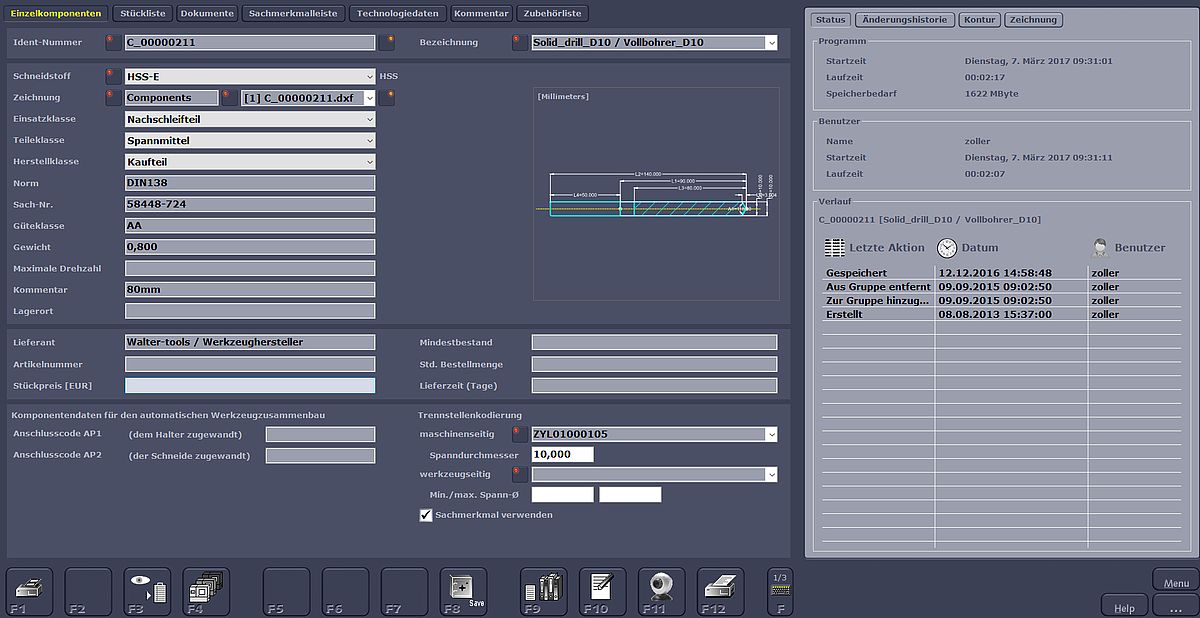Switch to the Stückliste tab

click(142, 14)
